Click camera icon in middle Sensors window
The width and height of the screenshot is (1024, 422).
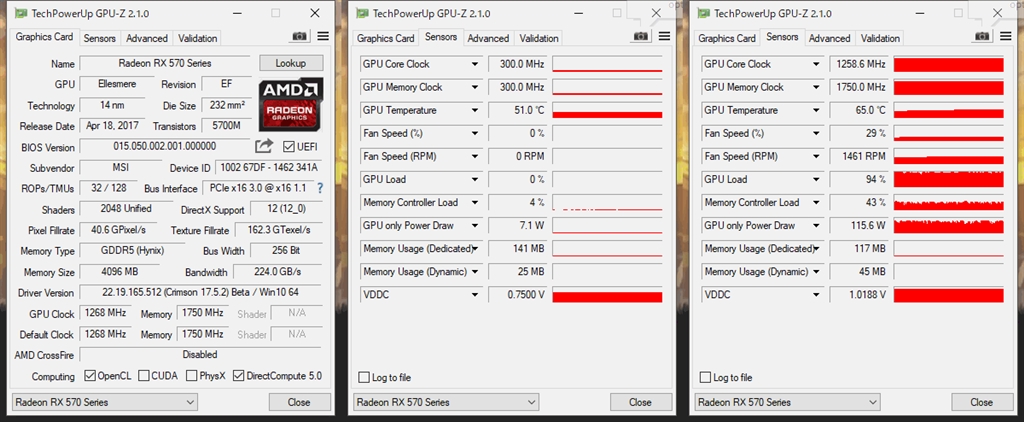[x=641, y=37]
